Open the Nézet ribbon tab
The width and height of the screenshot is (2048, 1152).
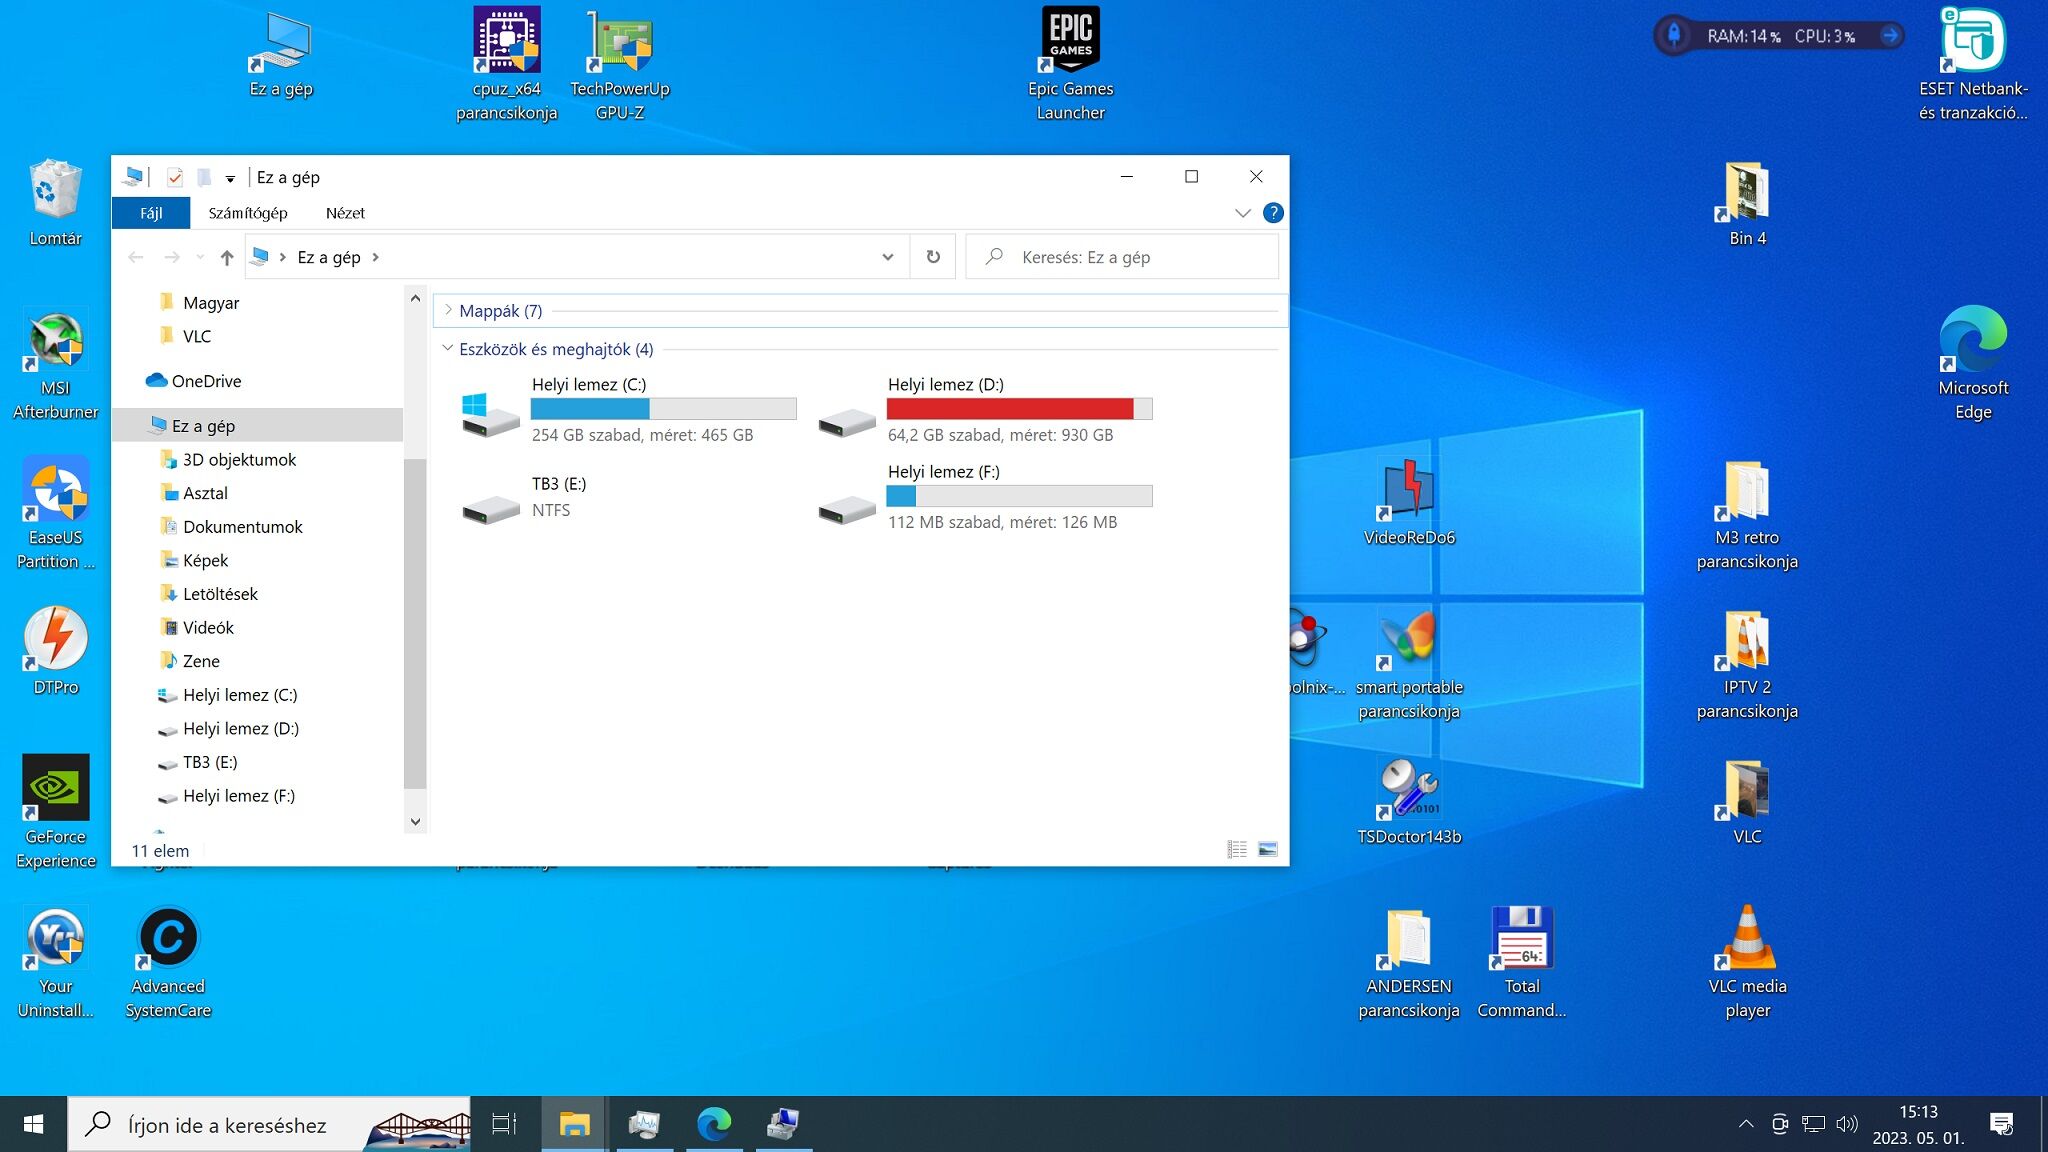click(345, 213)
